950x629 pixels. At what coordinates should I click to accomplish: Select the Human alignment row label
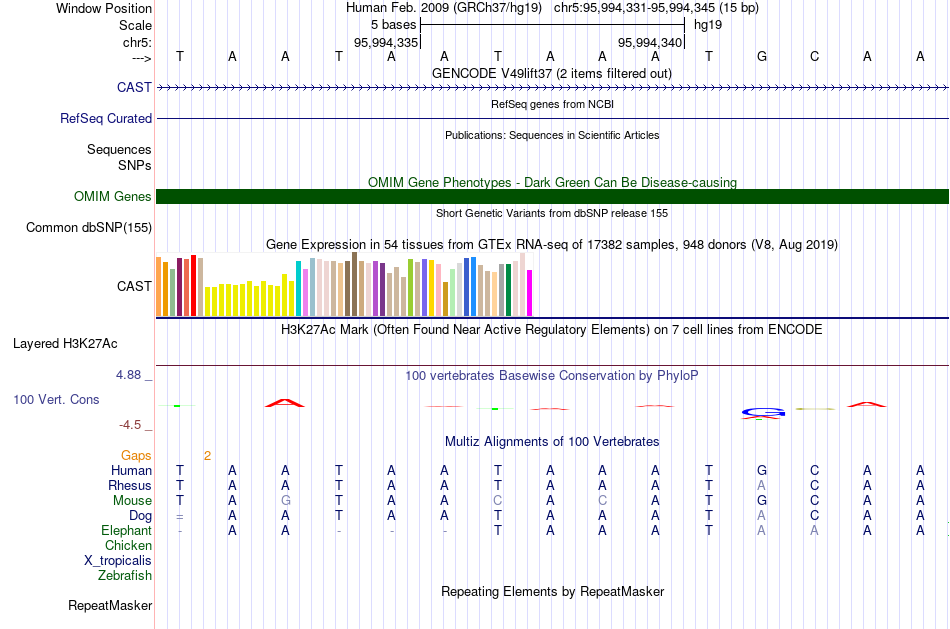pyautogui.click(x=131, y=471)
